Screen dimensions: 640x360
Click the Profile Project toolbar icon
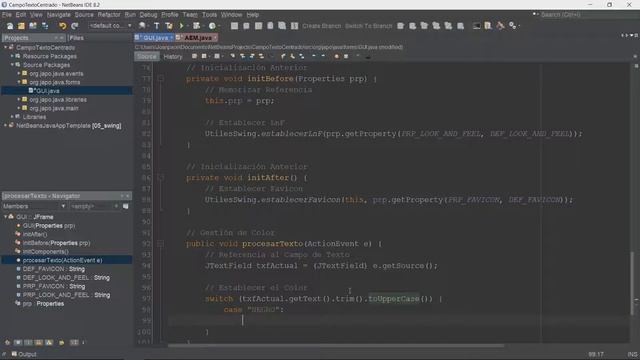coord(212,26)
